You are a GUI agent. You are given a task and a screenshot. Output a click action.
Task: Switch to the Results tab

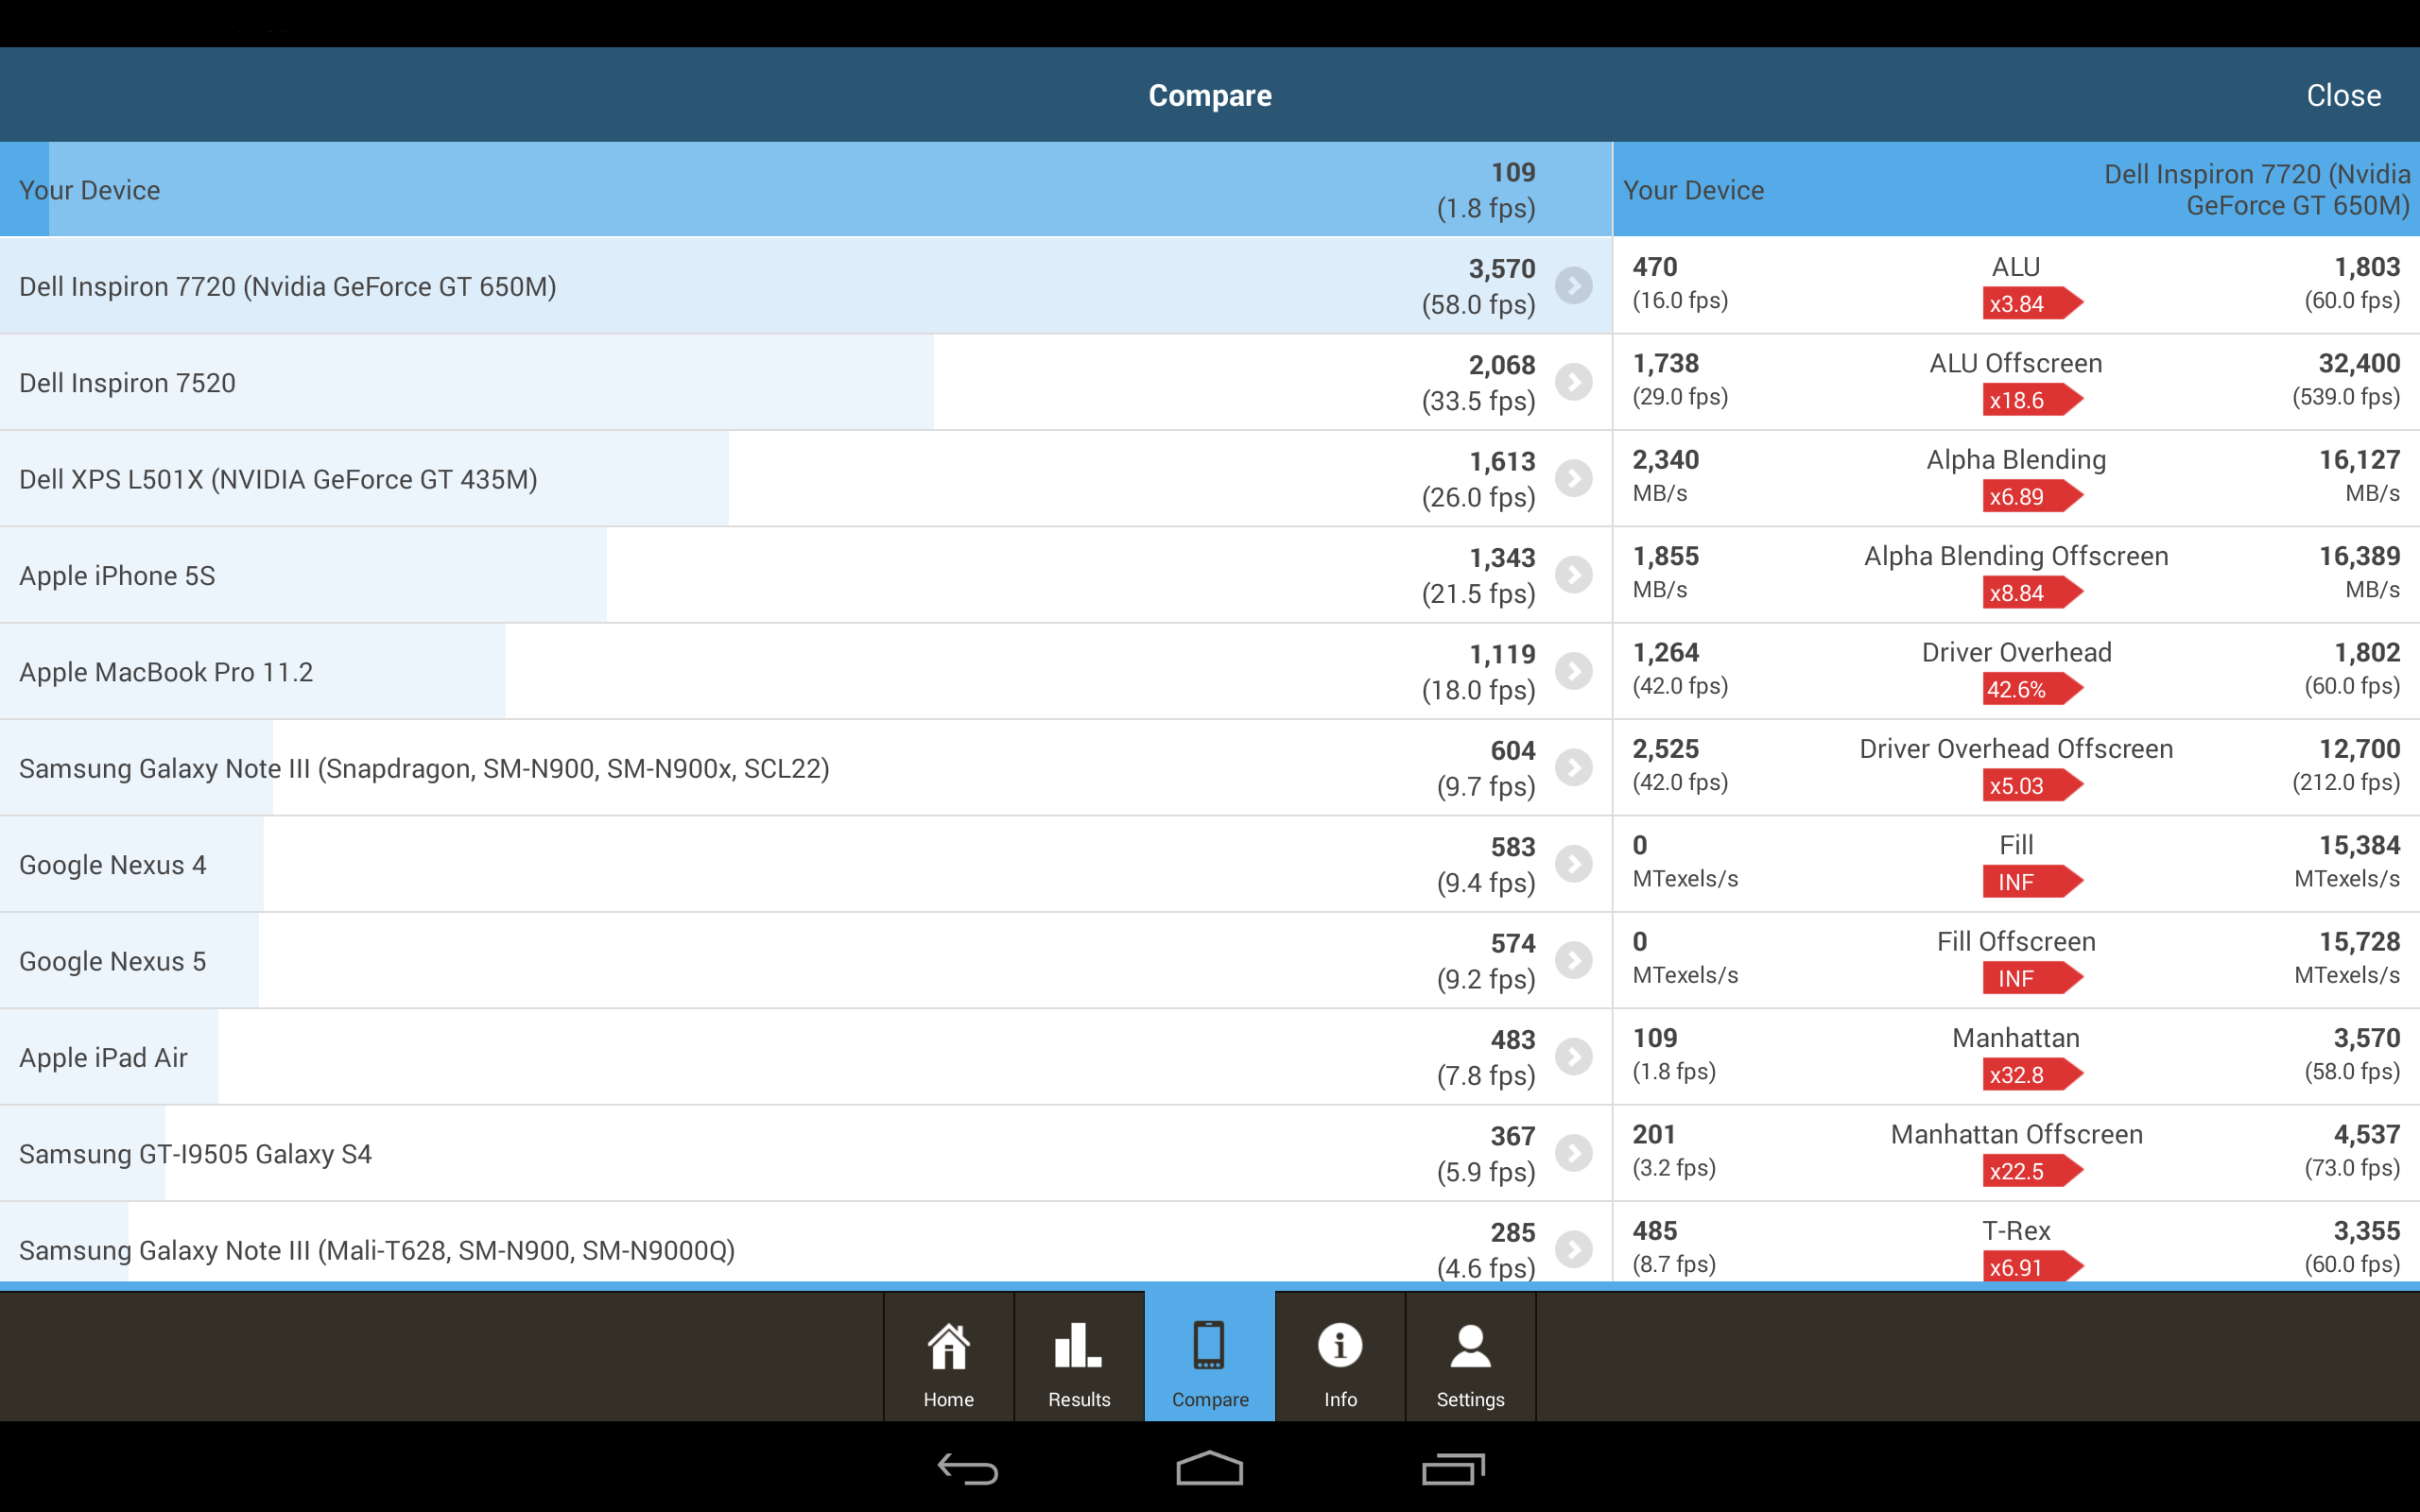(1077, 1356)
